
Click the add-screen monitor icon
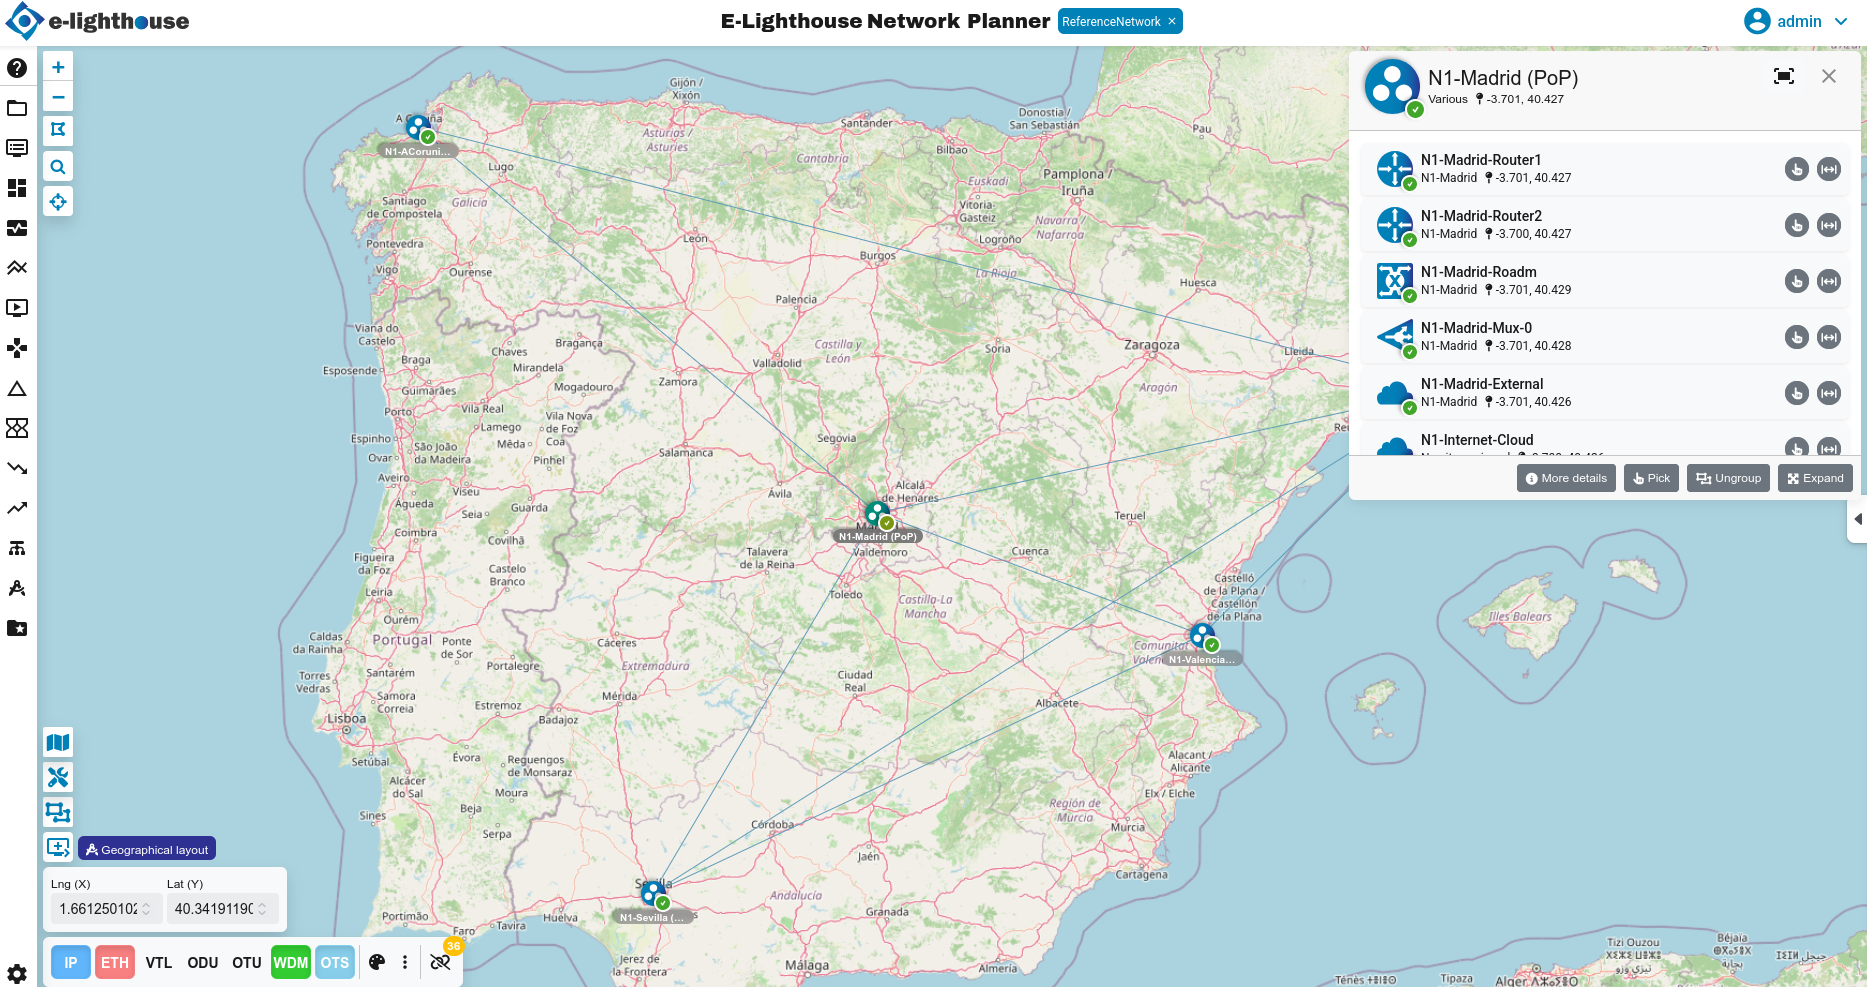[58, 848]
